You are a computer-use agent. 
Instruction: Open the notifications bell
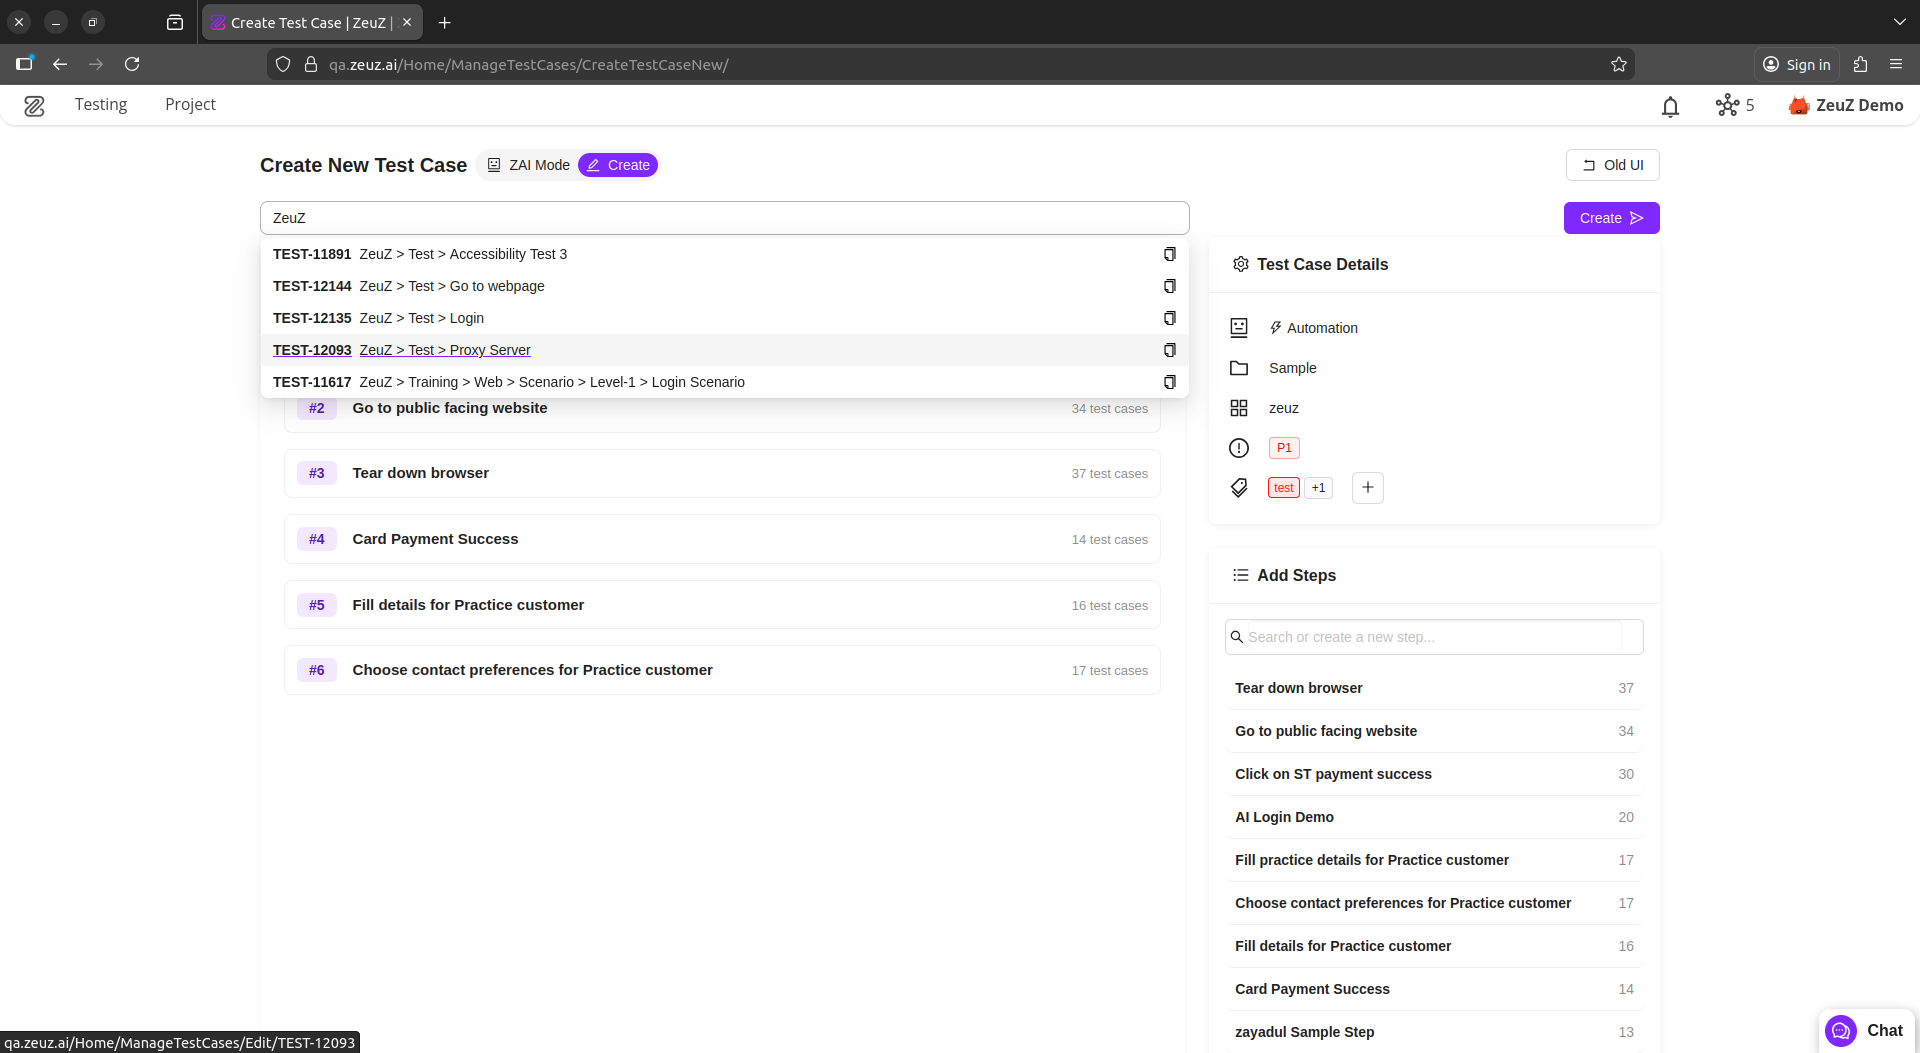1670,106
